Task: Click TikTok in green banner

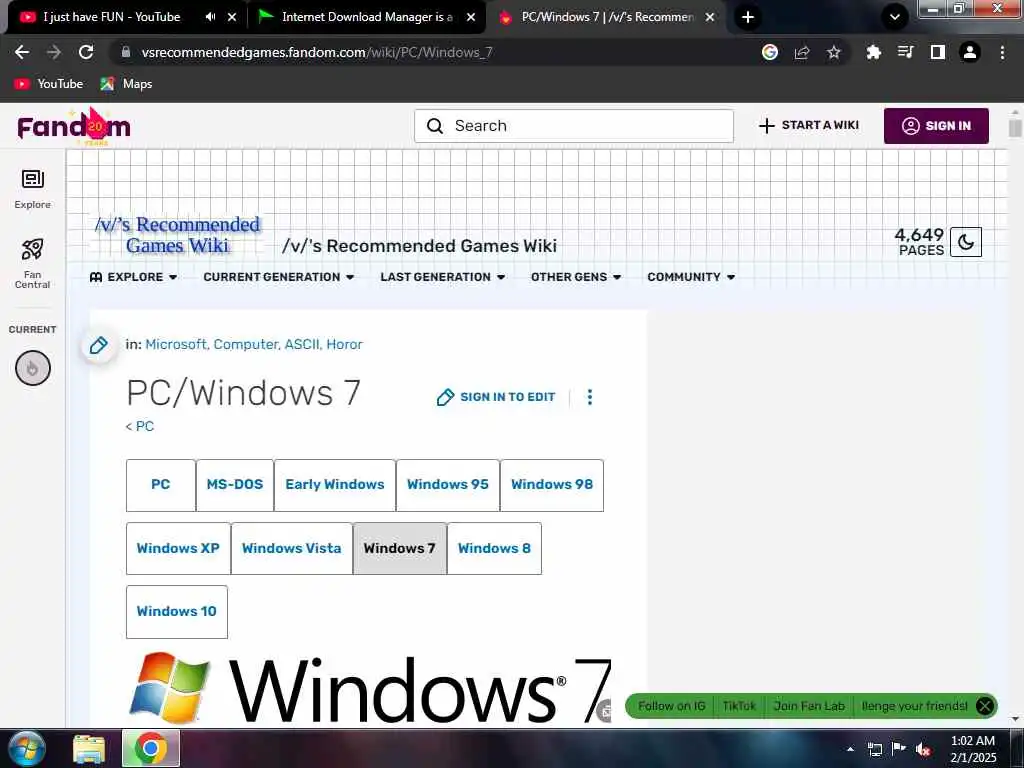Action: click(739, 706)
